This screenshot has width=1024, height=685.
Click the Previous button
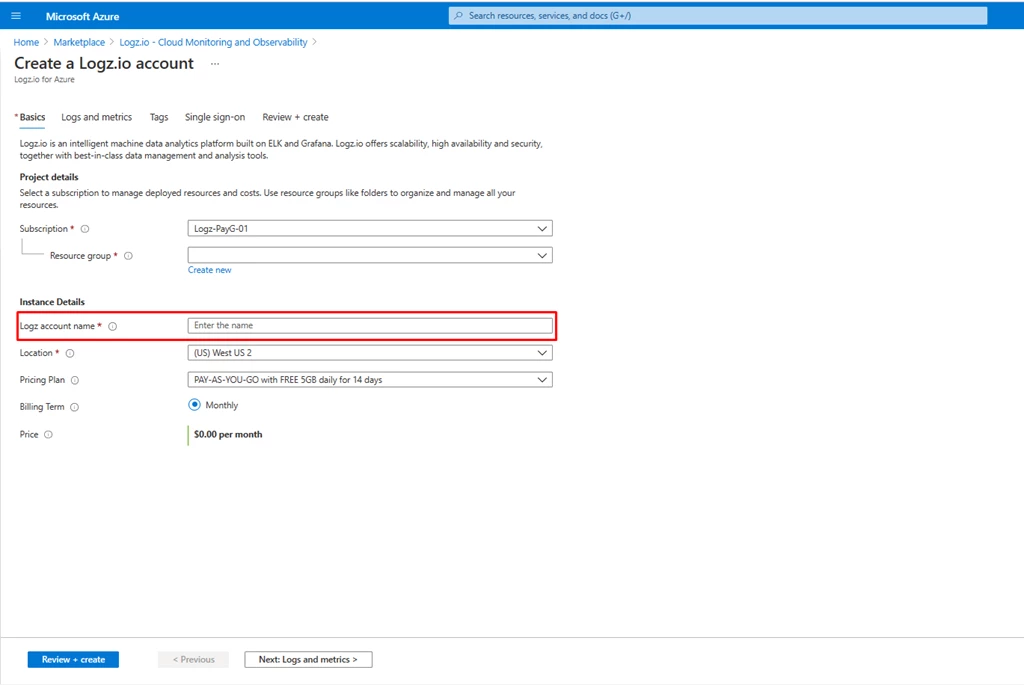(x=193, y=660)
